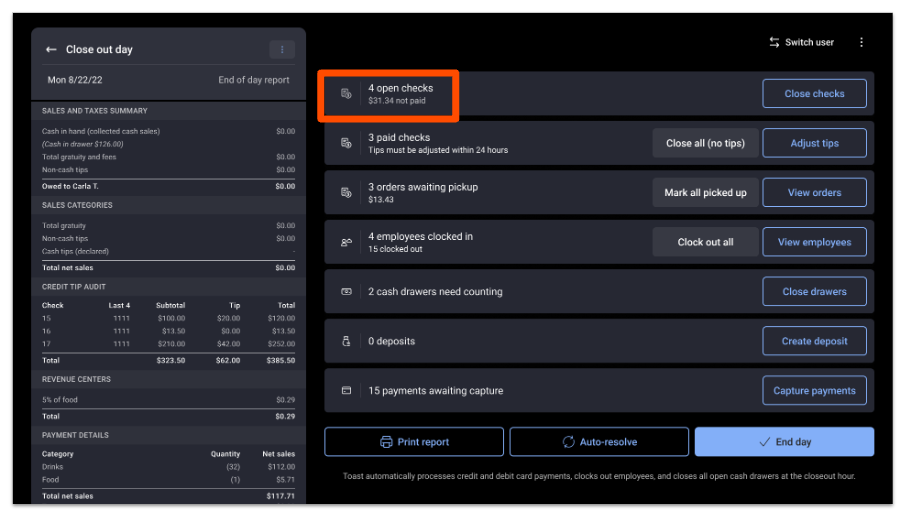Click the End day button
The image size is (901, 515).
[784, 442]
